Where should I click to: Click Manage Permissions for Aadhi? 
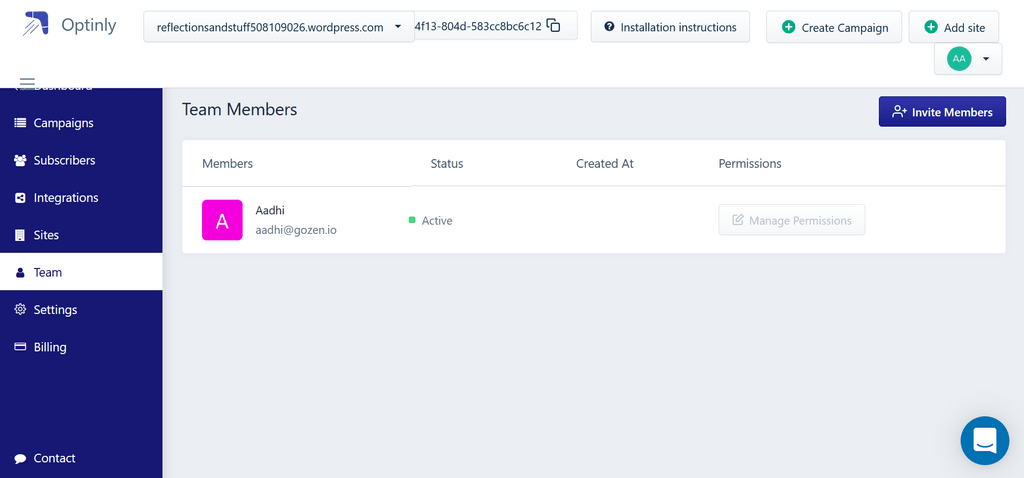click(x=792, y=220)
